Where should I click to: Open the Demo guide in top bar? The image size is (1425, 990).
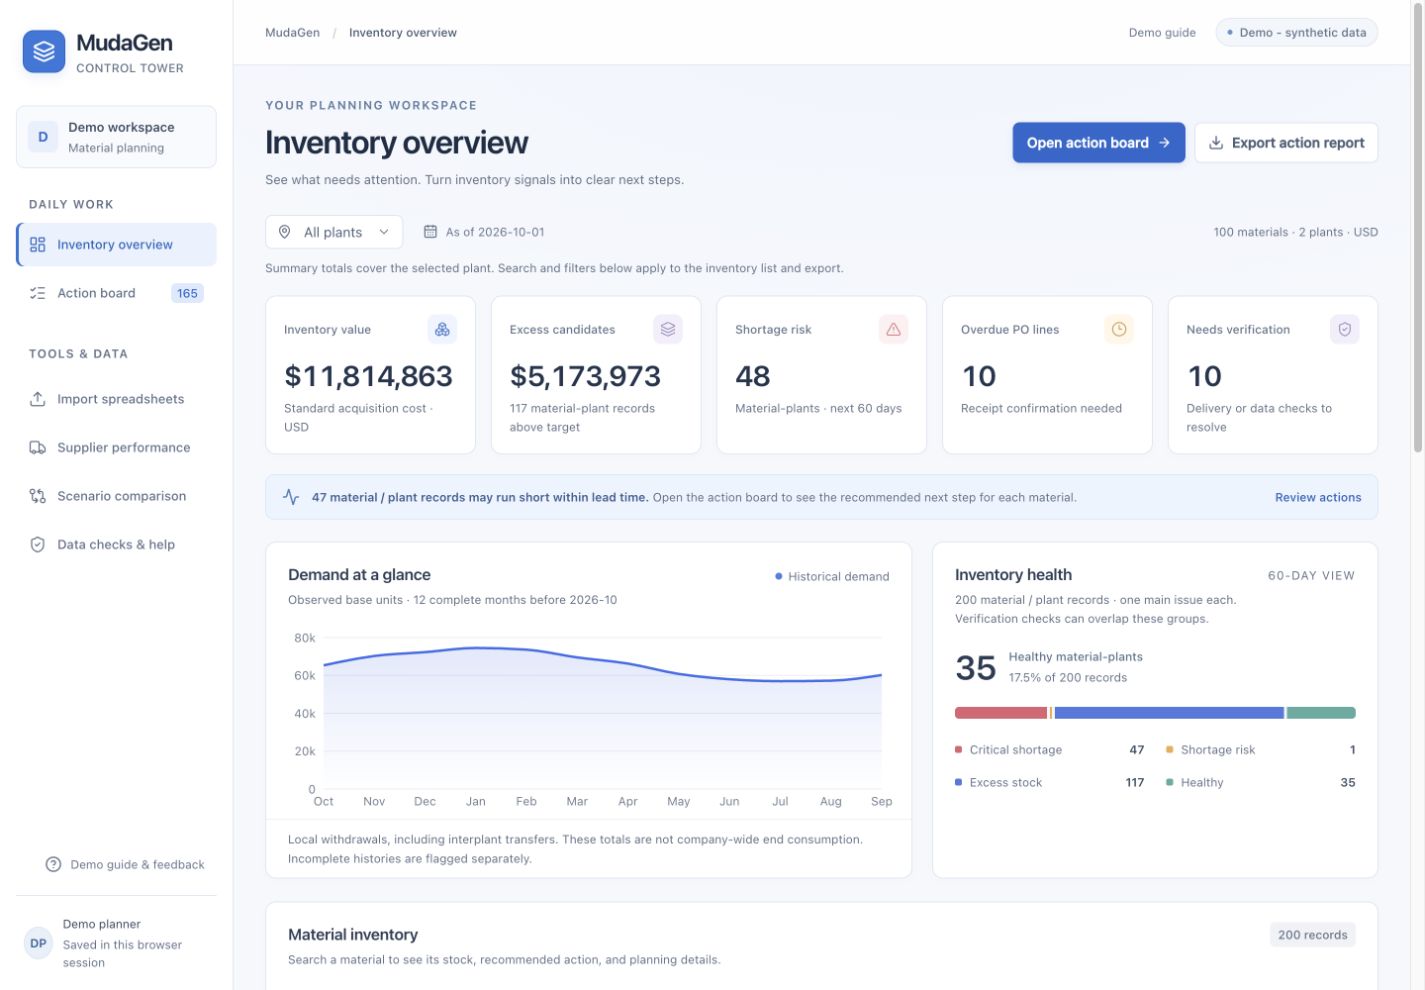coord(1162,33)
